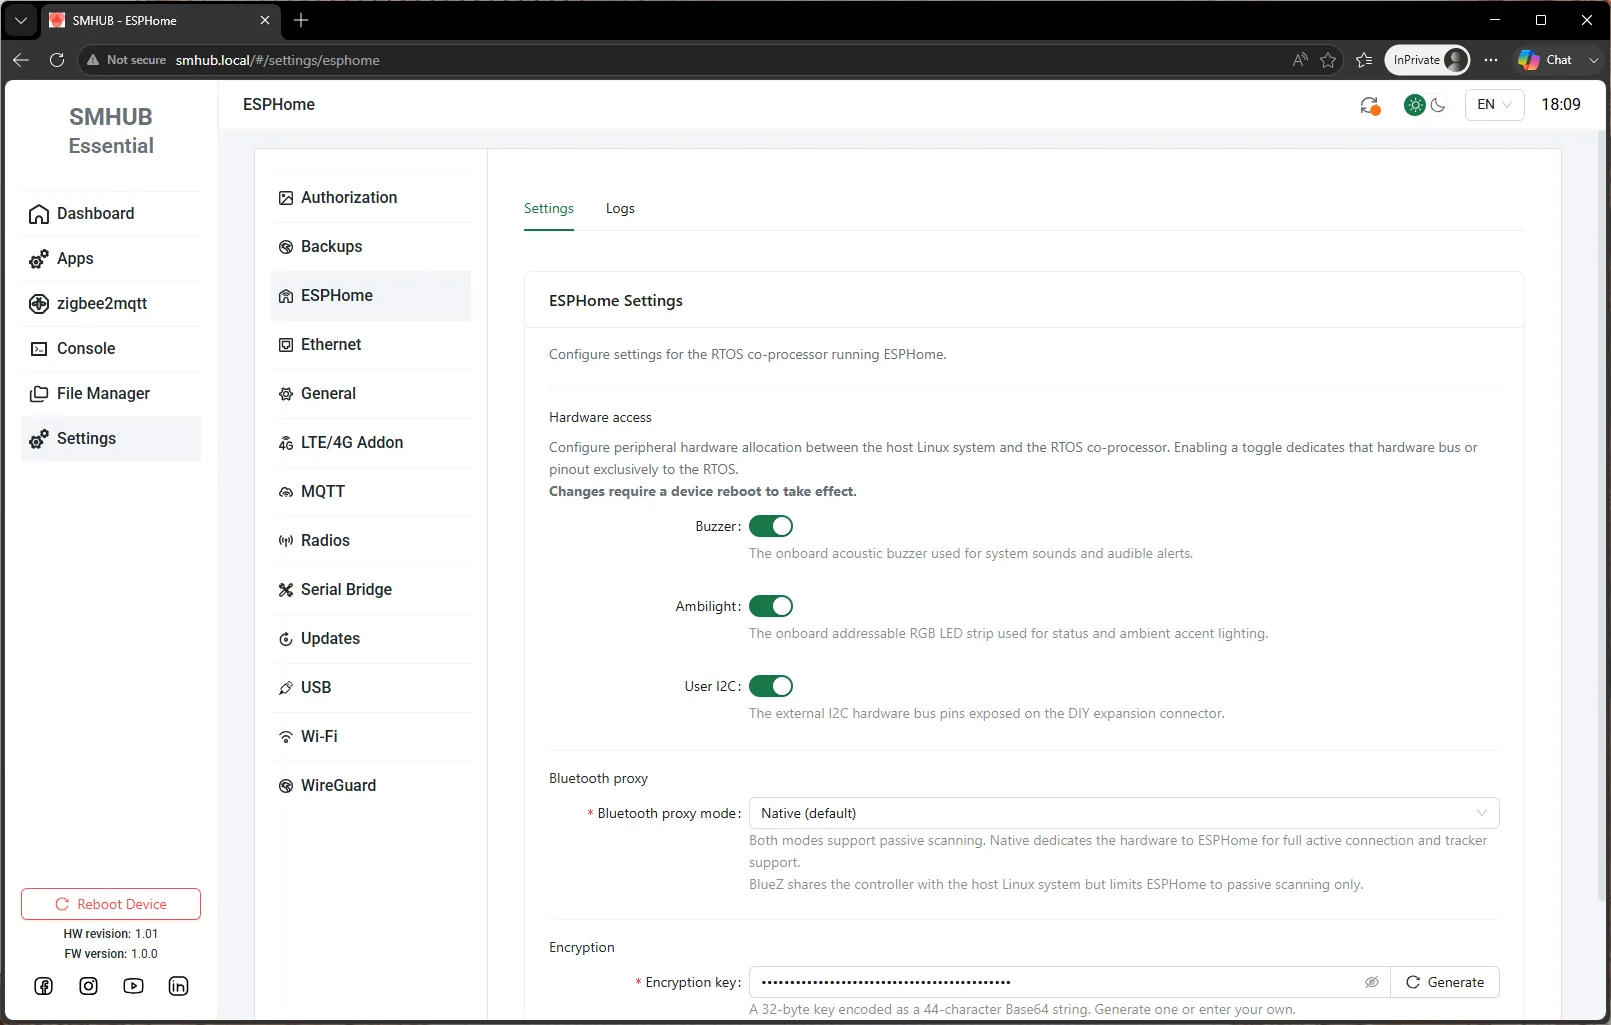1611x1025 pixels.
Task: Click browser refresh icon
Action: [57, 60]
